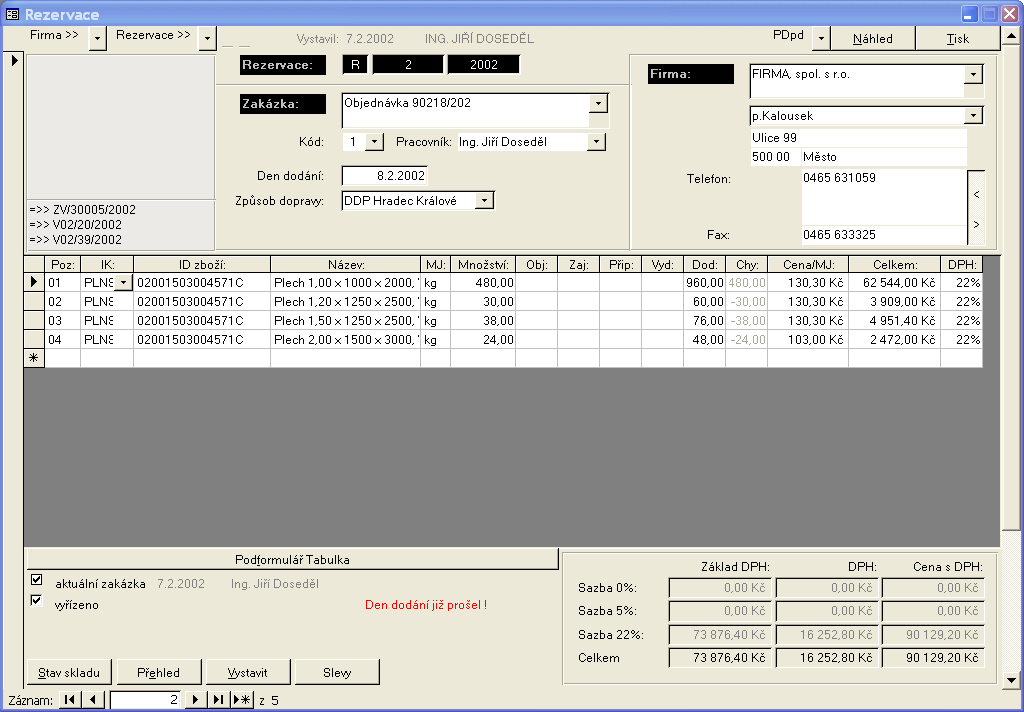
Task: Open the Způsob dopravy dropdown
Action: (484, 201)
